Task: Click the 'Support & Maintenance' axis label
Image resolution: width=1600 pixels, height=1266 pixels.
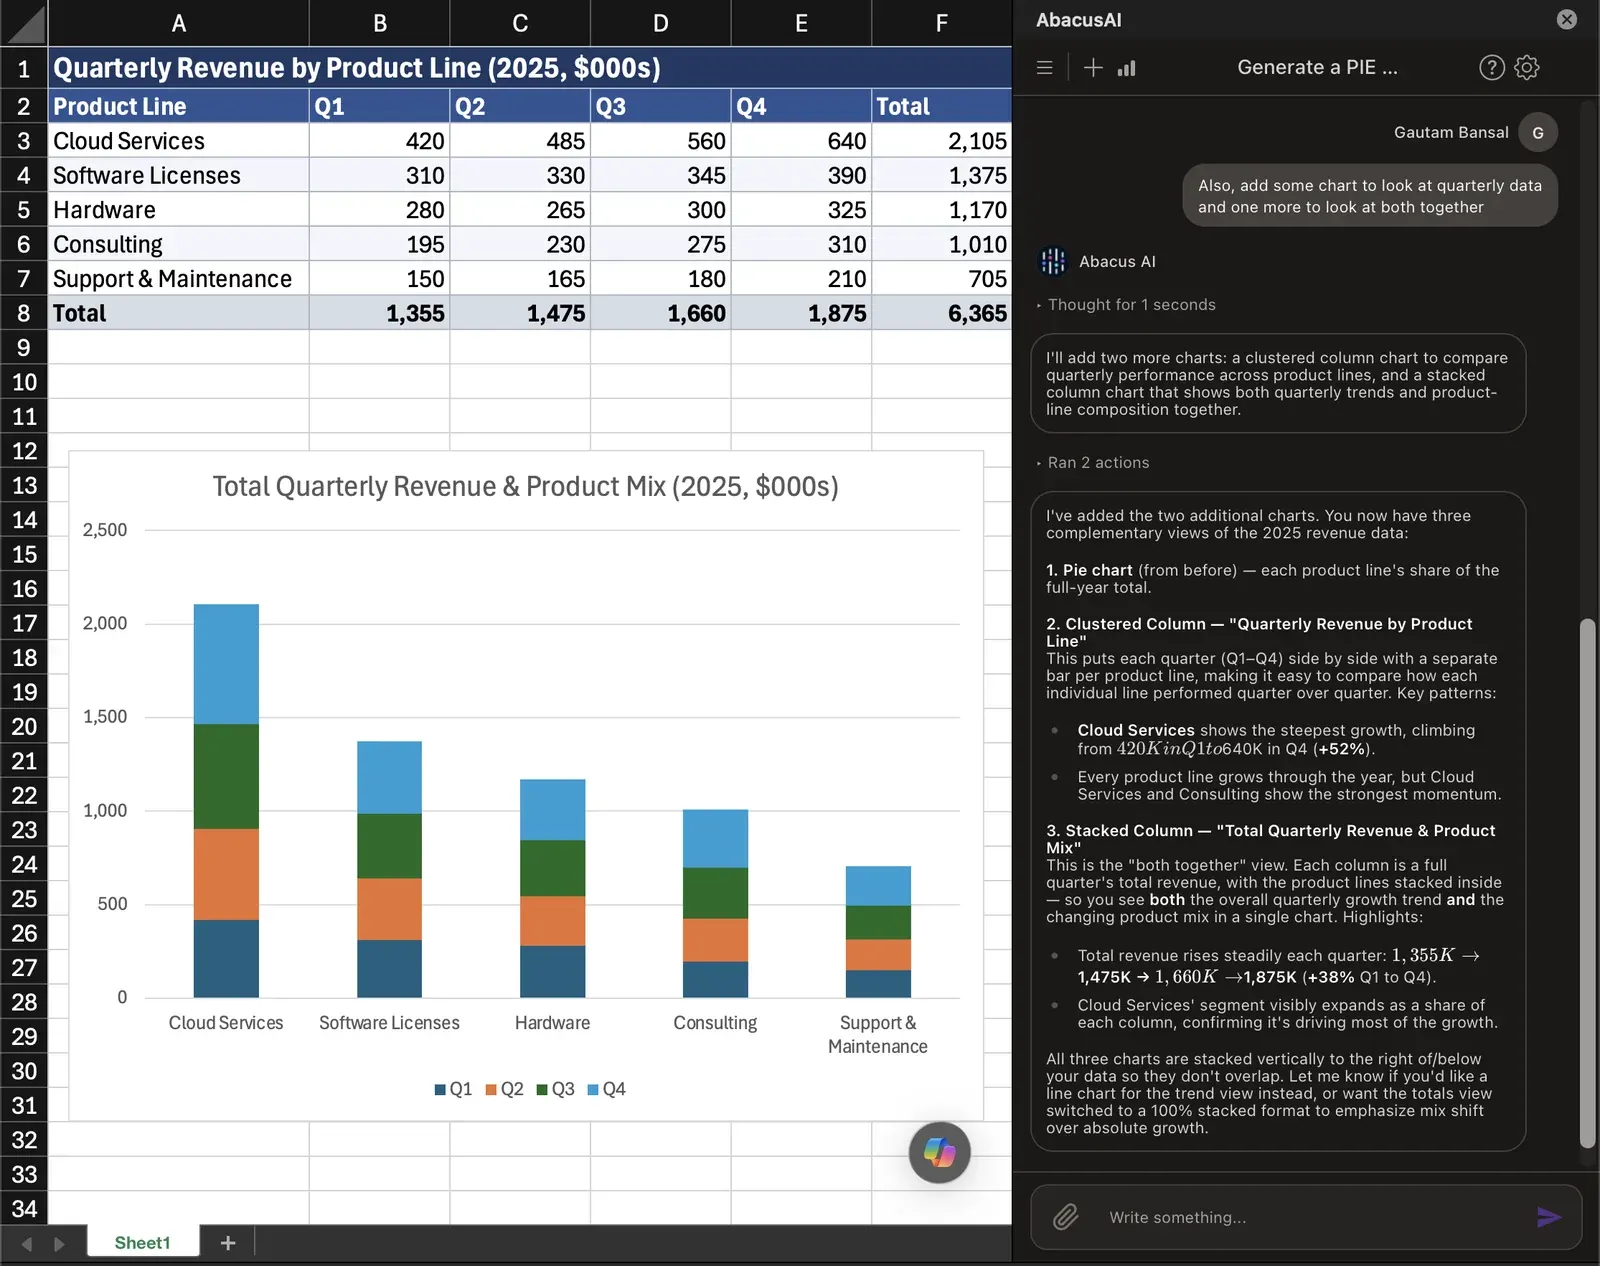Action: pos(877,1034)
